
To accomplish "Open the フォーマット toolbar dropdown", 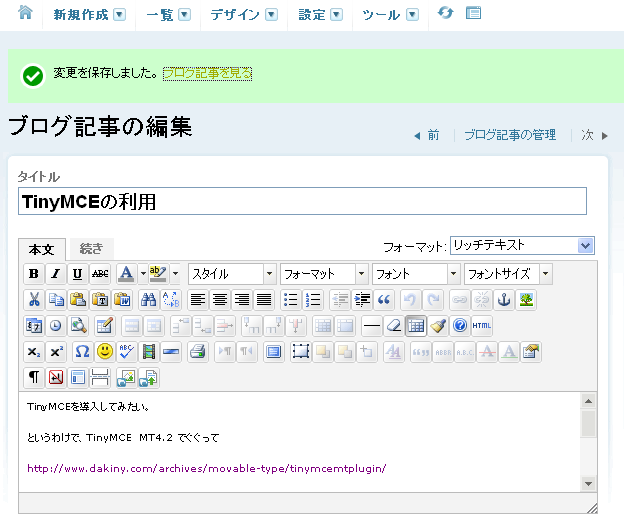I will pos(324,274).
